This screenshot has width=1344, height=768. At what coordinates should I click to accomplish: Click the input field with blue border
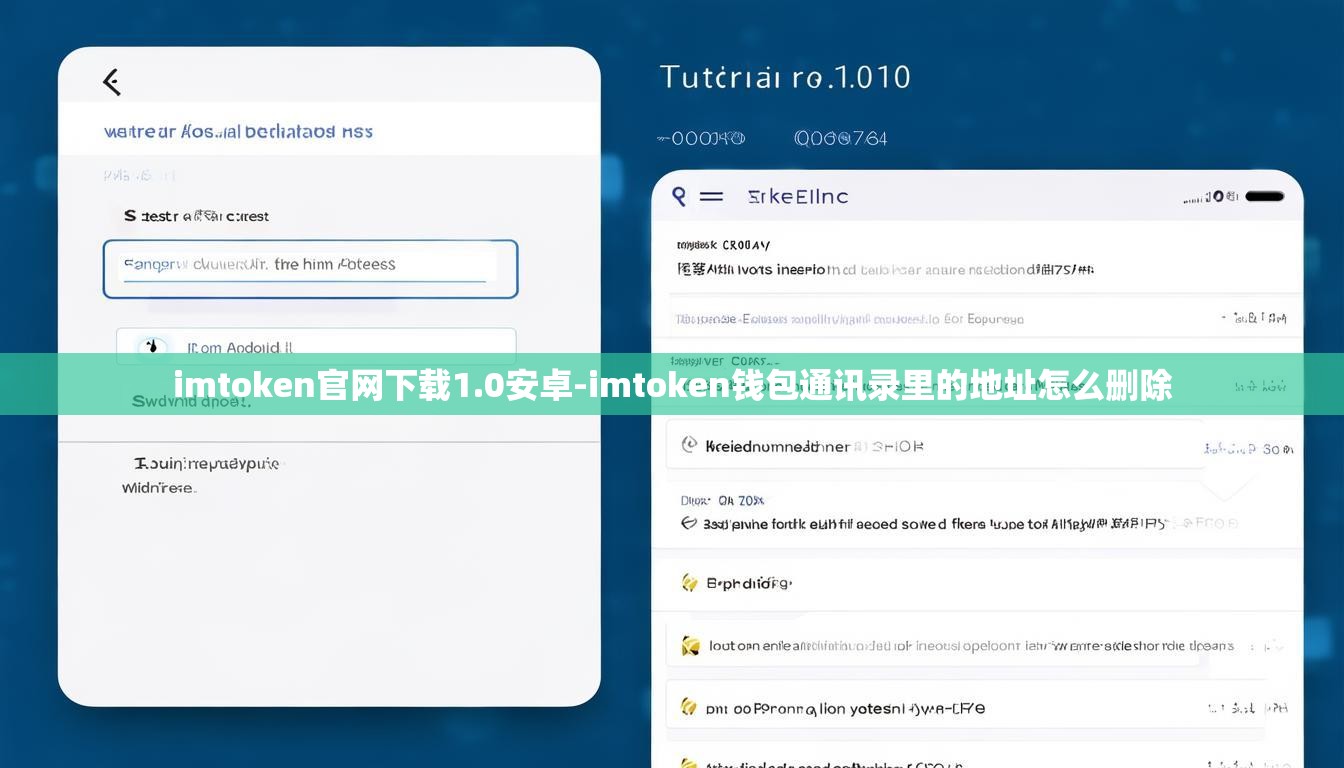tap(310, 269)
